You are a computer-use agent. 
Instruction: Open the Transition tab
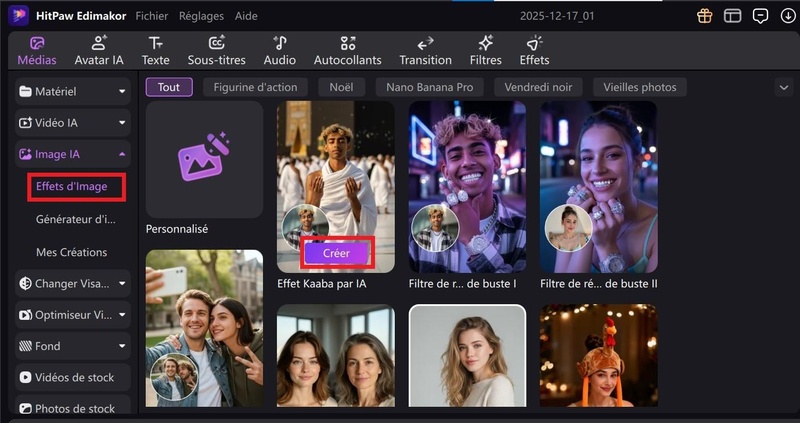pyautogui.click(x=426, y=51)
